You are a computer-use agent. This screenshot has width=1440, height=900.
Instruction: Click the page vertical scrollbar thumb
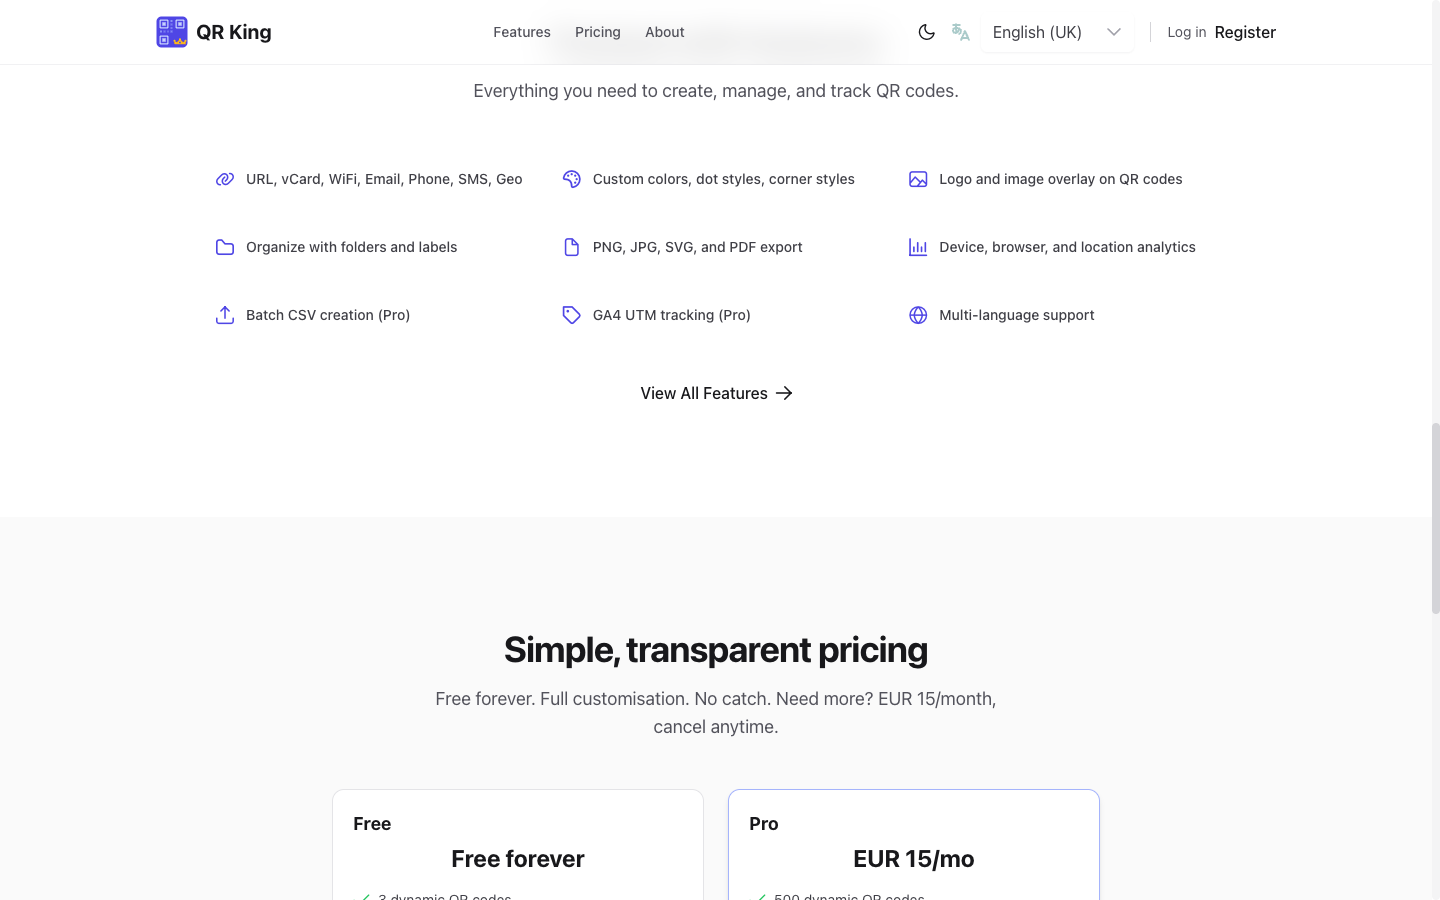point(1436,518)
